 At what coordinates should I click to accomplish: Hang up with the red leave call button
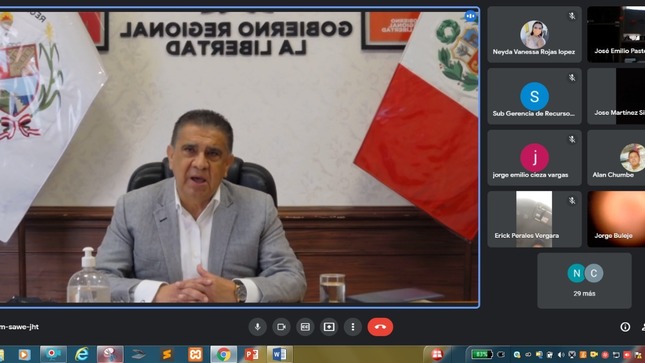[381, 327]
